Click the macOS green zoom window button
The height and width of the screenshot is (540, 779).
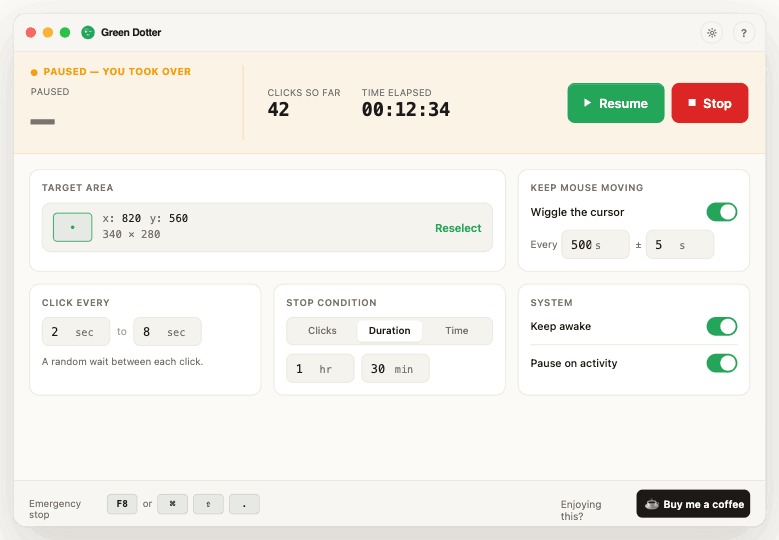point(65,32)
